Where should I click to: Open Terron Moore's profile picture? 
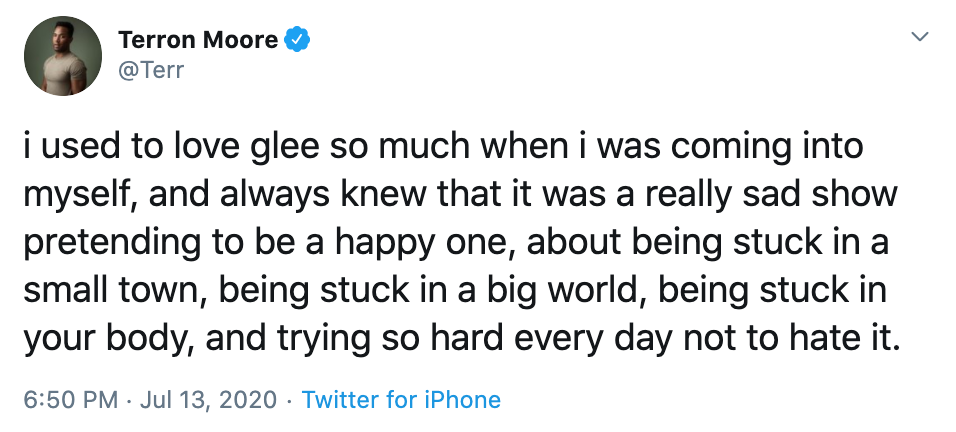click(63, 55)
